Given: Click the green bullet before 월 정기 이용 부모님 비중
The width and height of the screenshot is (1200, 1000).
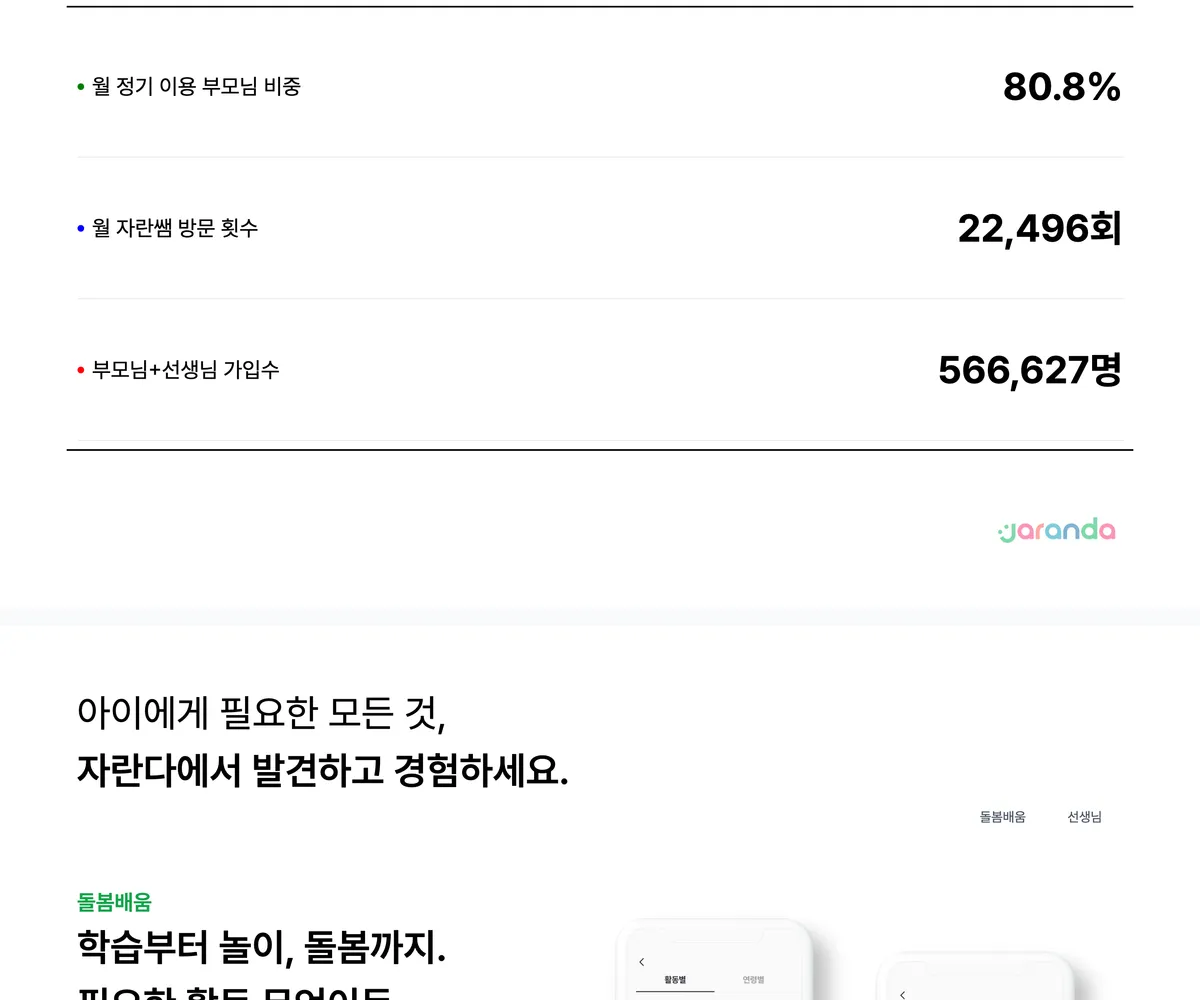Looking at the screenshot, I should [x=81, y=87].
